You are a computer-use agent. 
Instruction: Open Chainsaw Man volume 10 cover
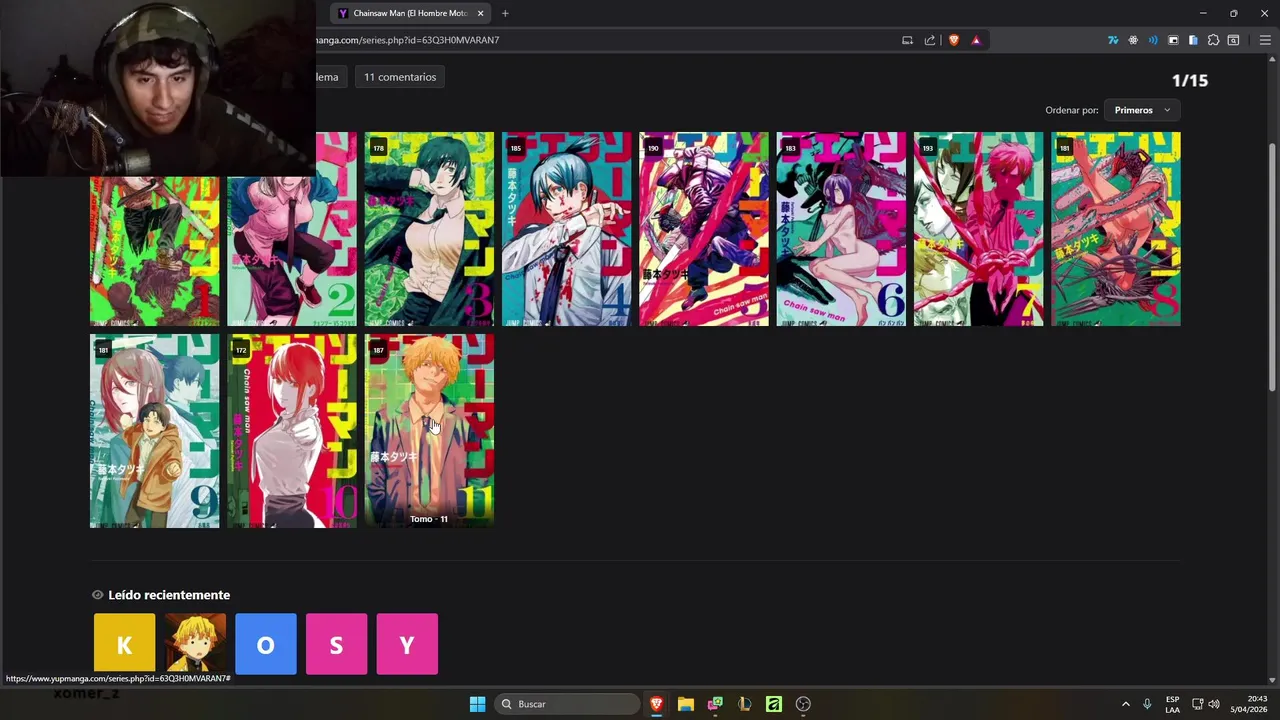click(292, 431)
